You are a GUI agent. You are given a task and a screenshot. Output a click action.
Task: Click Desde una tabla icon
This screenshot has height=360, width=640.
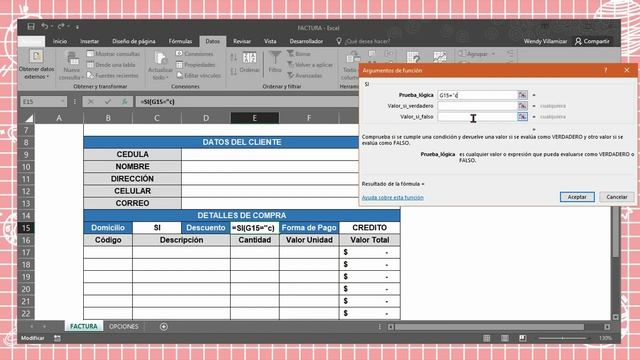coord(90,65)
